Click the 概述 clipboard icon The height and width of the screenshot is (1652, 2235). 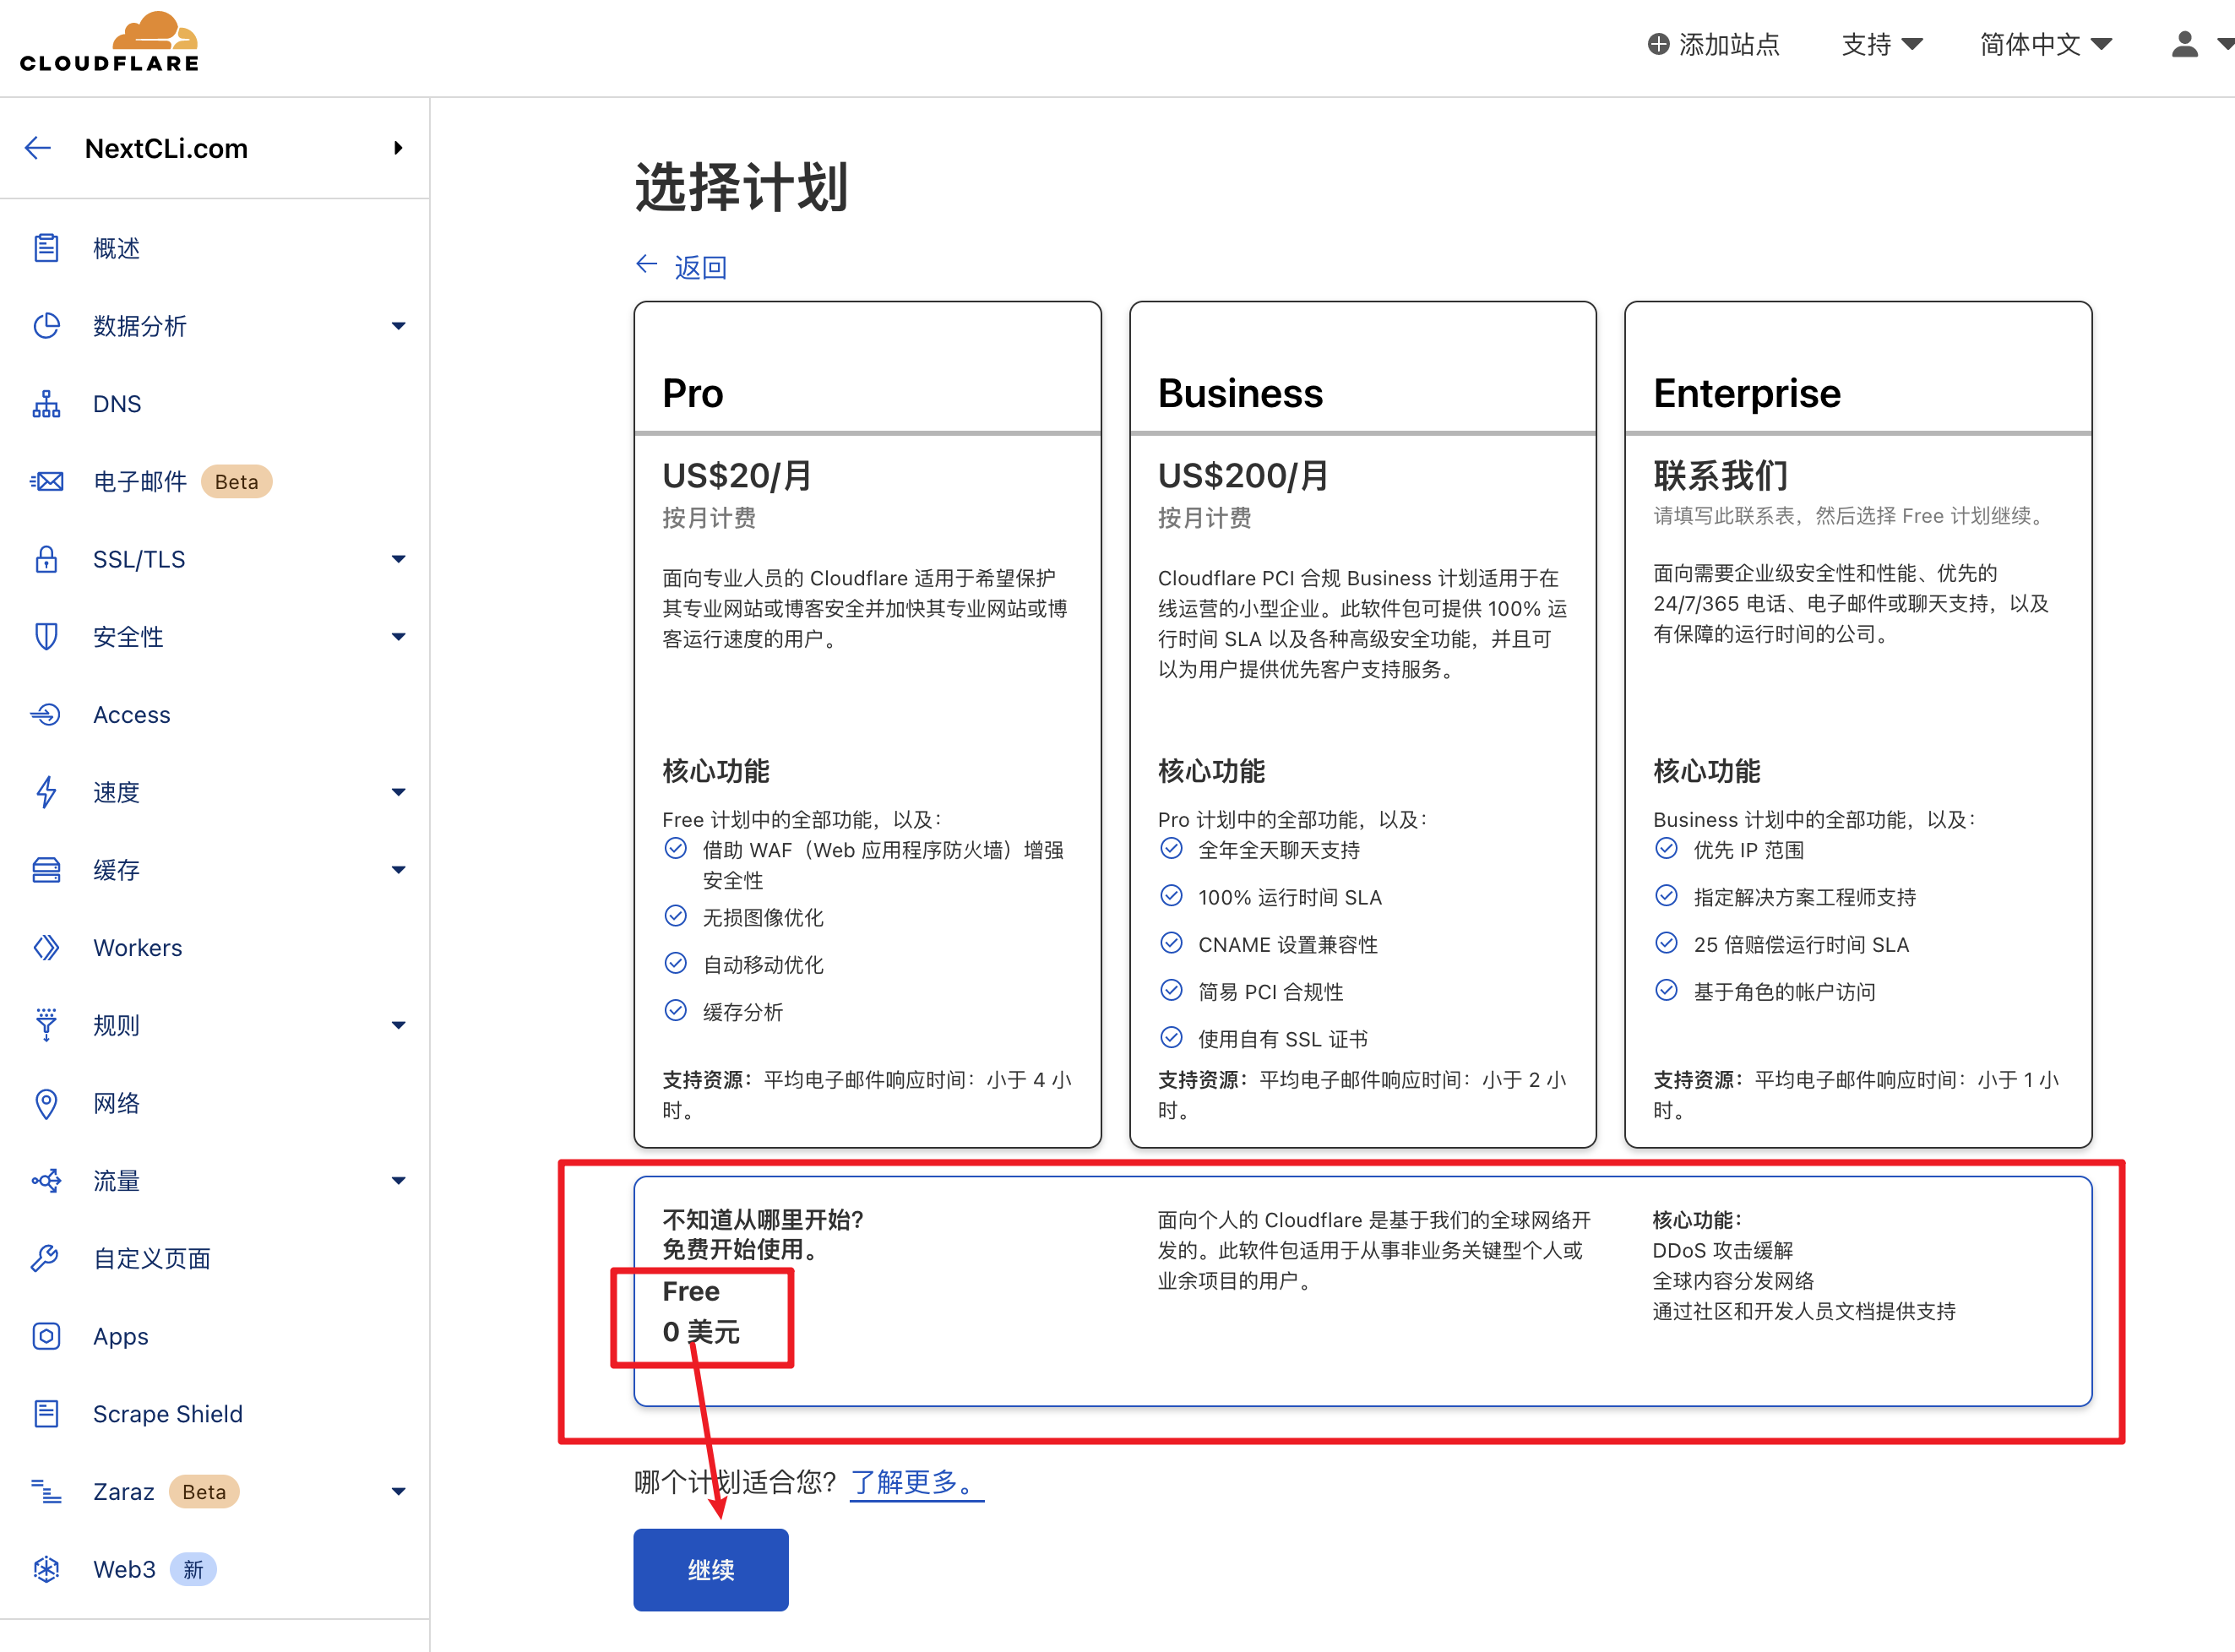[46, 248]
